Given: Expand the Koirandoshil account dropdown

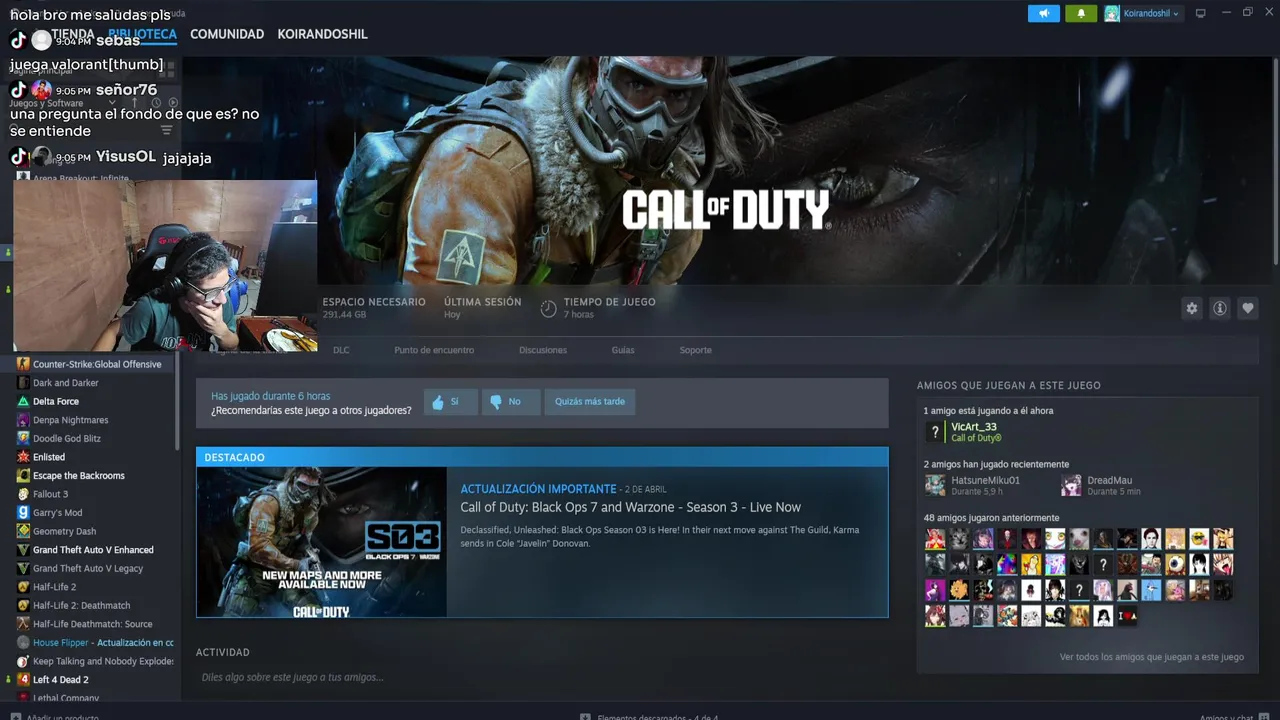Looking at the screenshot, I should pyautogui.click(x=1143, y=13).
